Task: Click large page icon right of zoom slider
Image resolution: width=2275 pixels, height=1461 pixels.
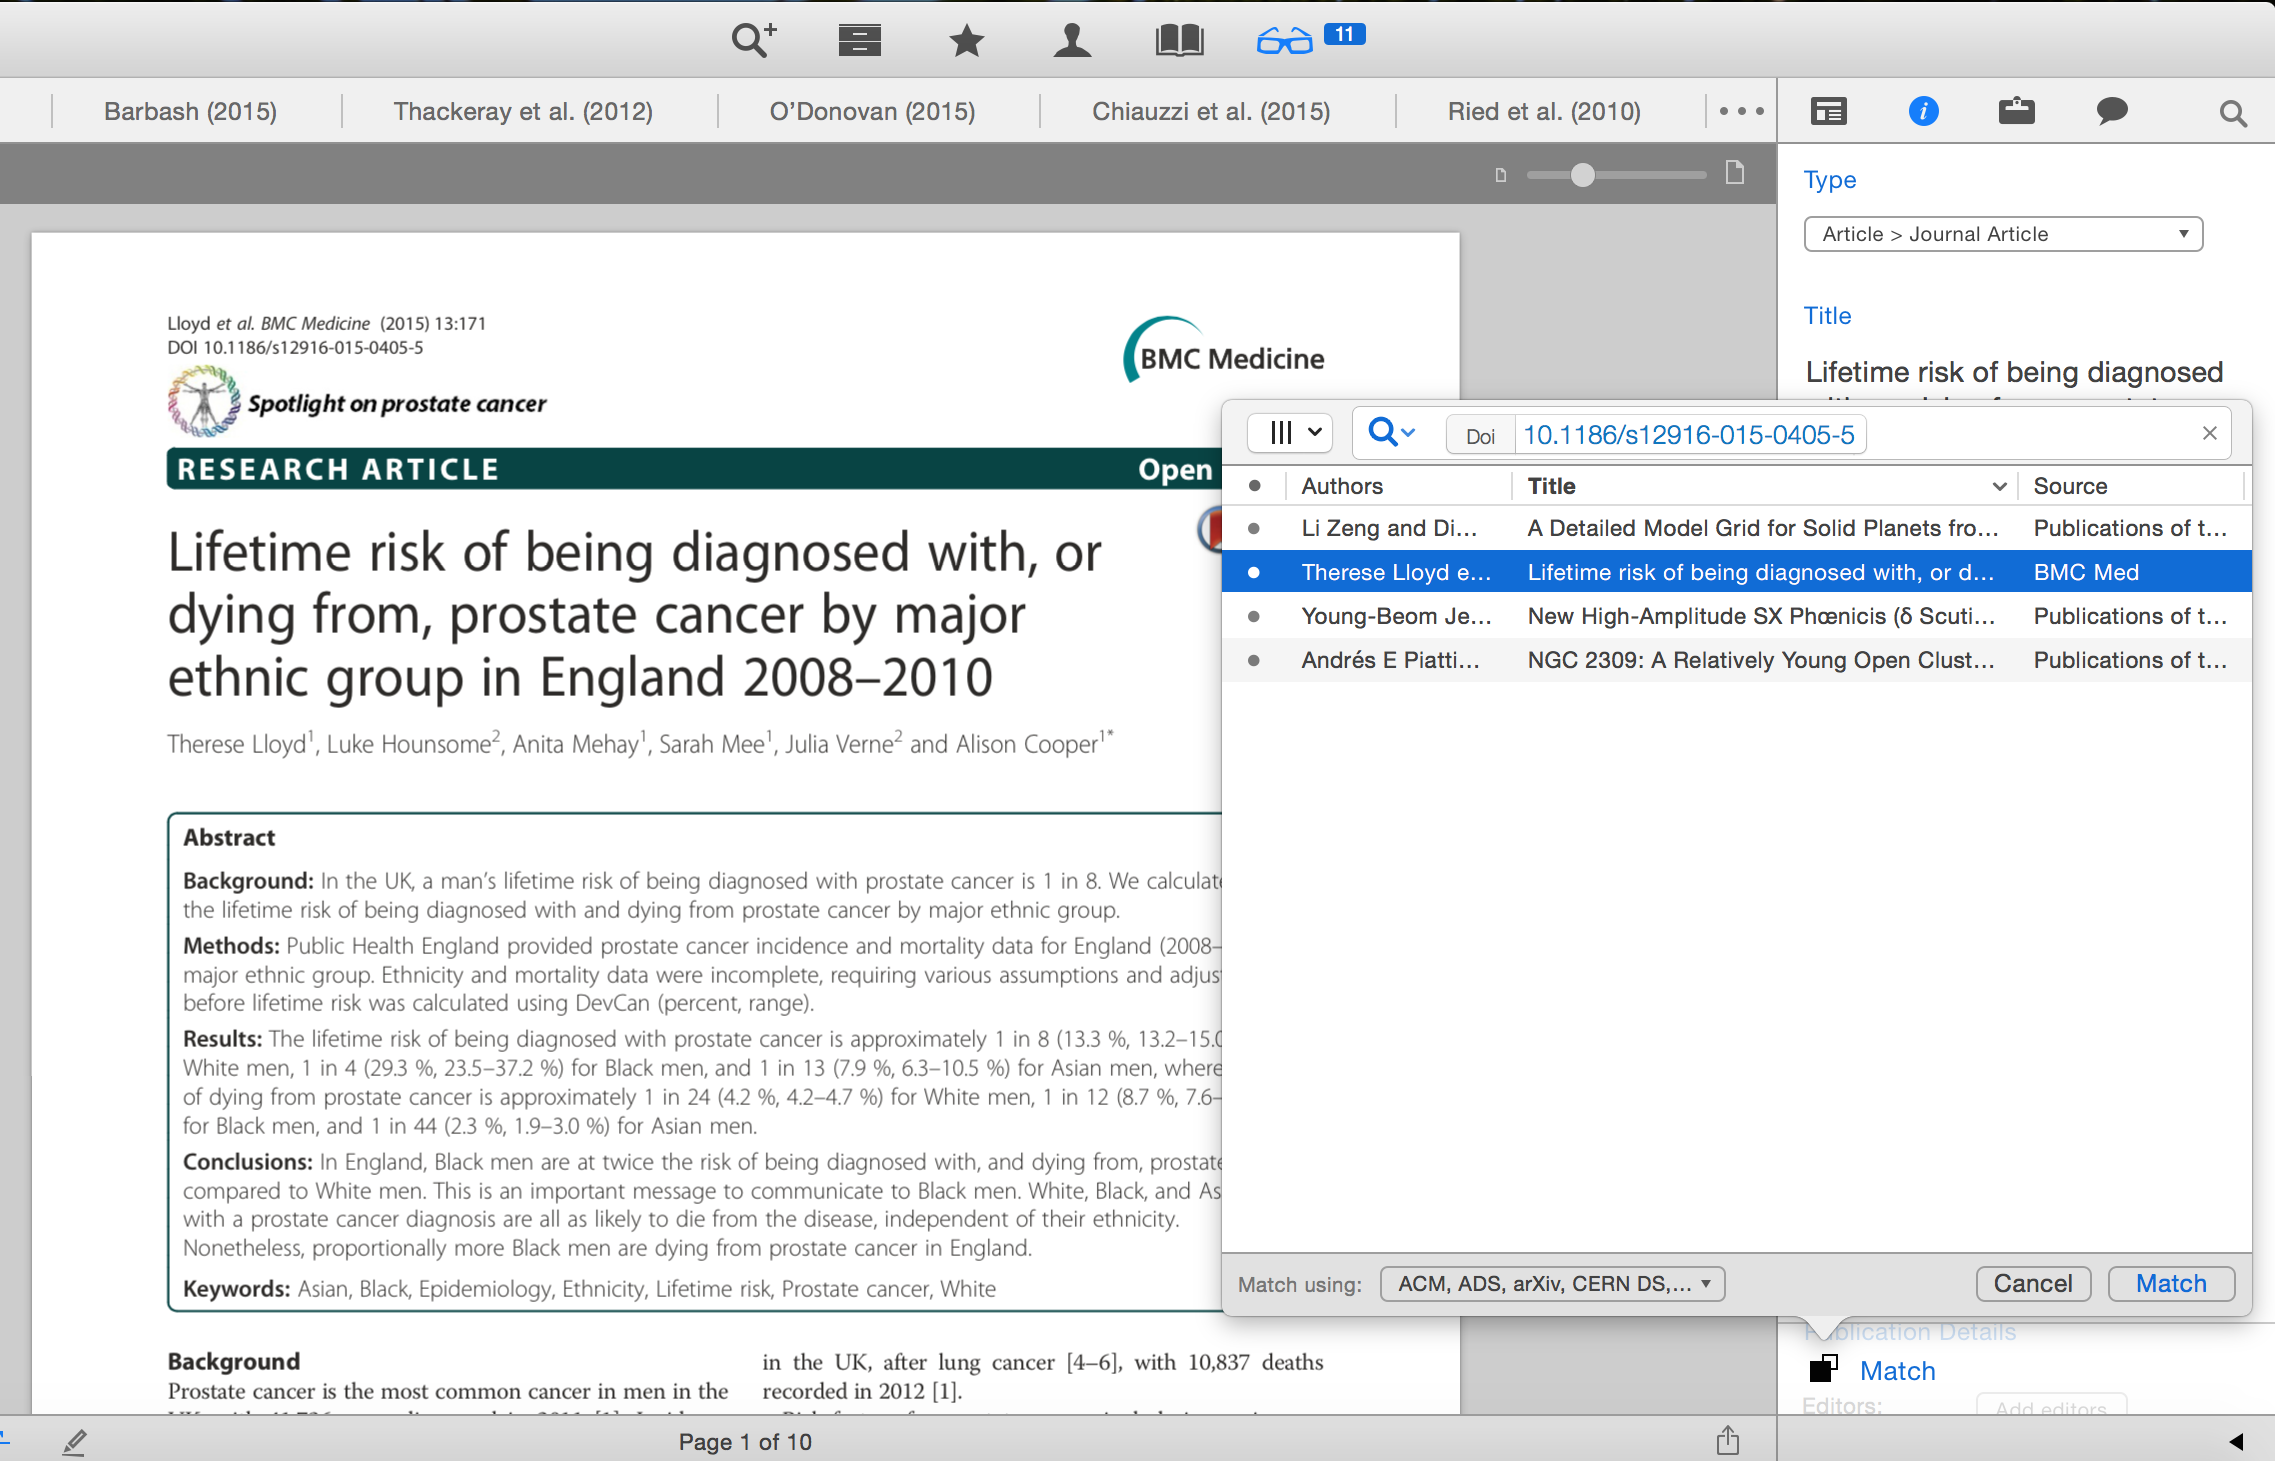Action: click(x=1735, y=173)
